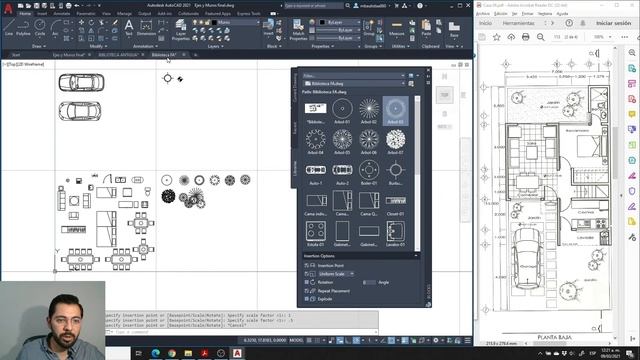Click the Herramientas button in Acrobat

[x=518, y=23]
